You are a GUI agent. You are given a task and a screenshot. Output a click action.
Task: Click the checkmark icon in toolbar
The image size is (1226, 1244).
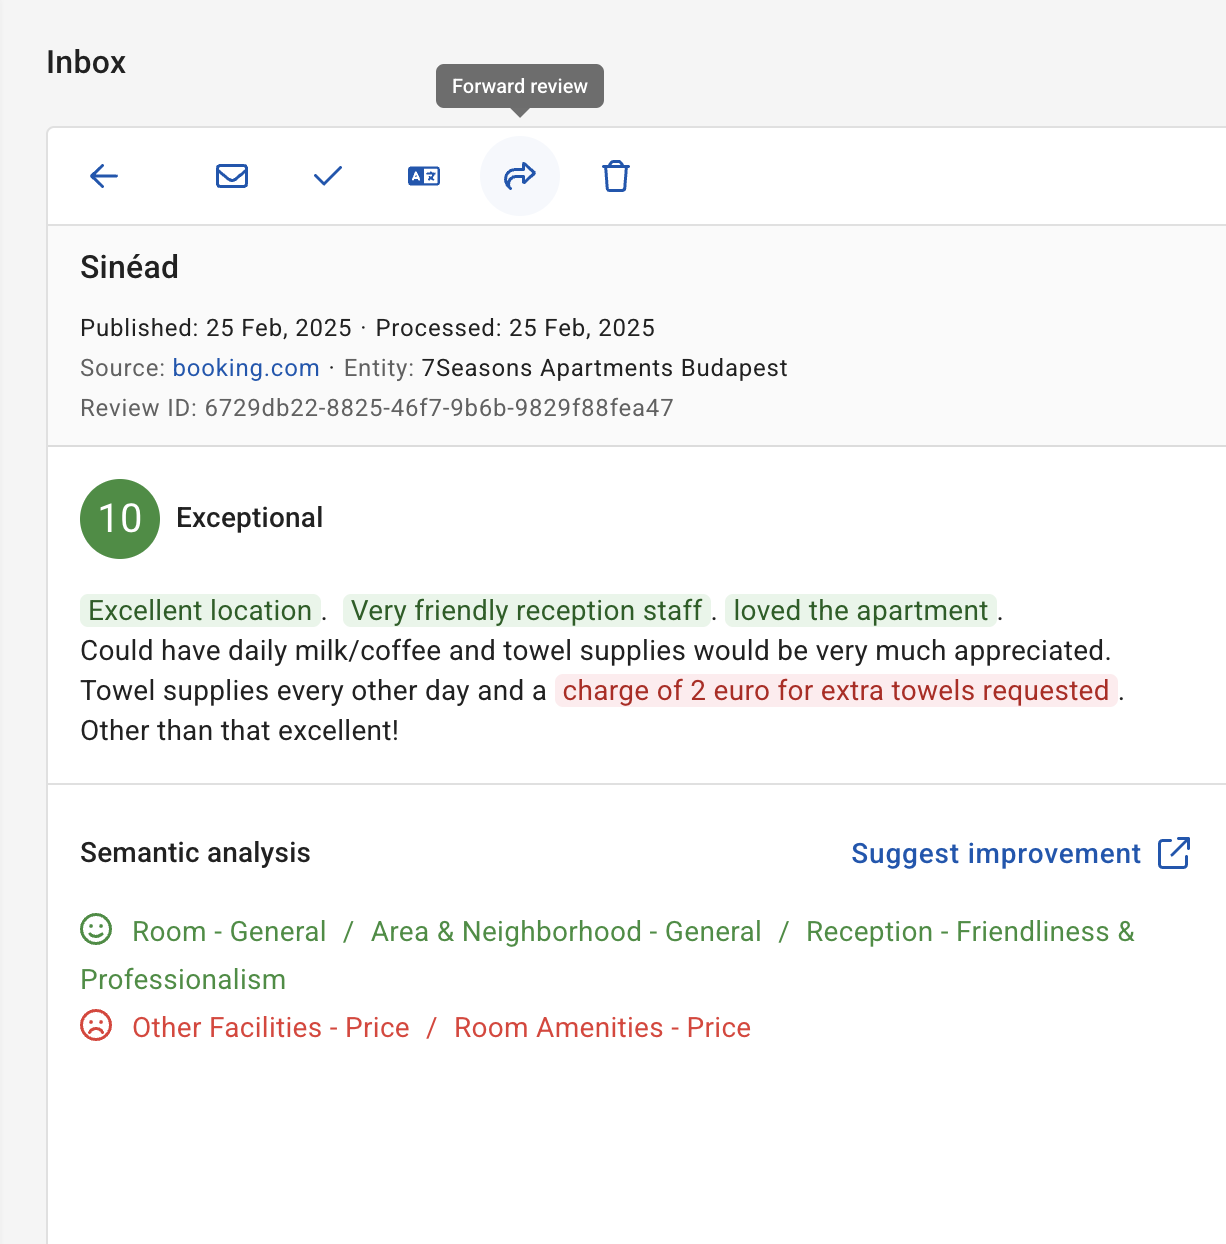coord(328,176)
